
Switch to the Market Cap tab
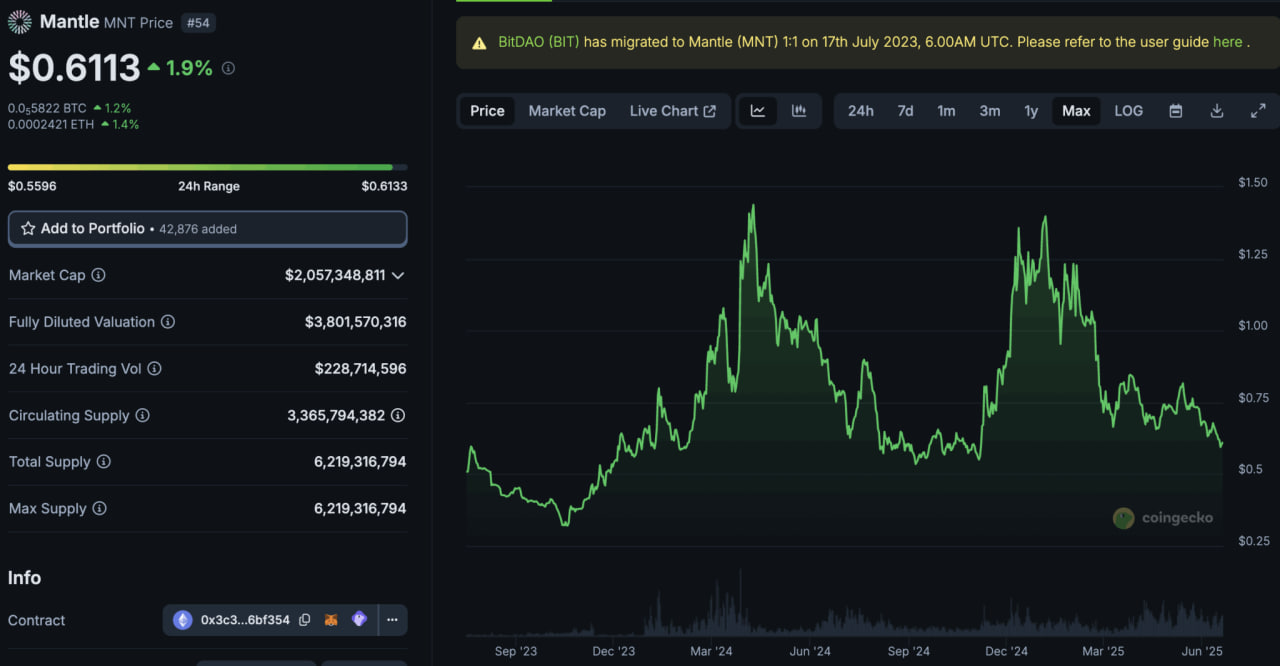coord(567,111)
